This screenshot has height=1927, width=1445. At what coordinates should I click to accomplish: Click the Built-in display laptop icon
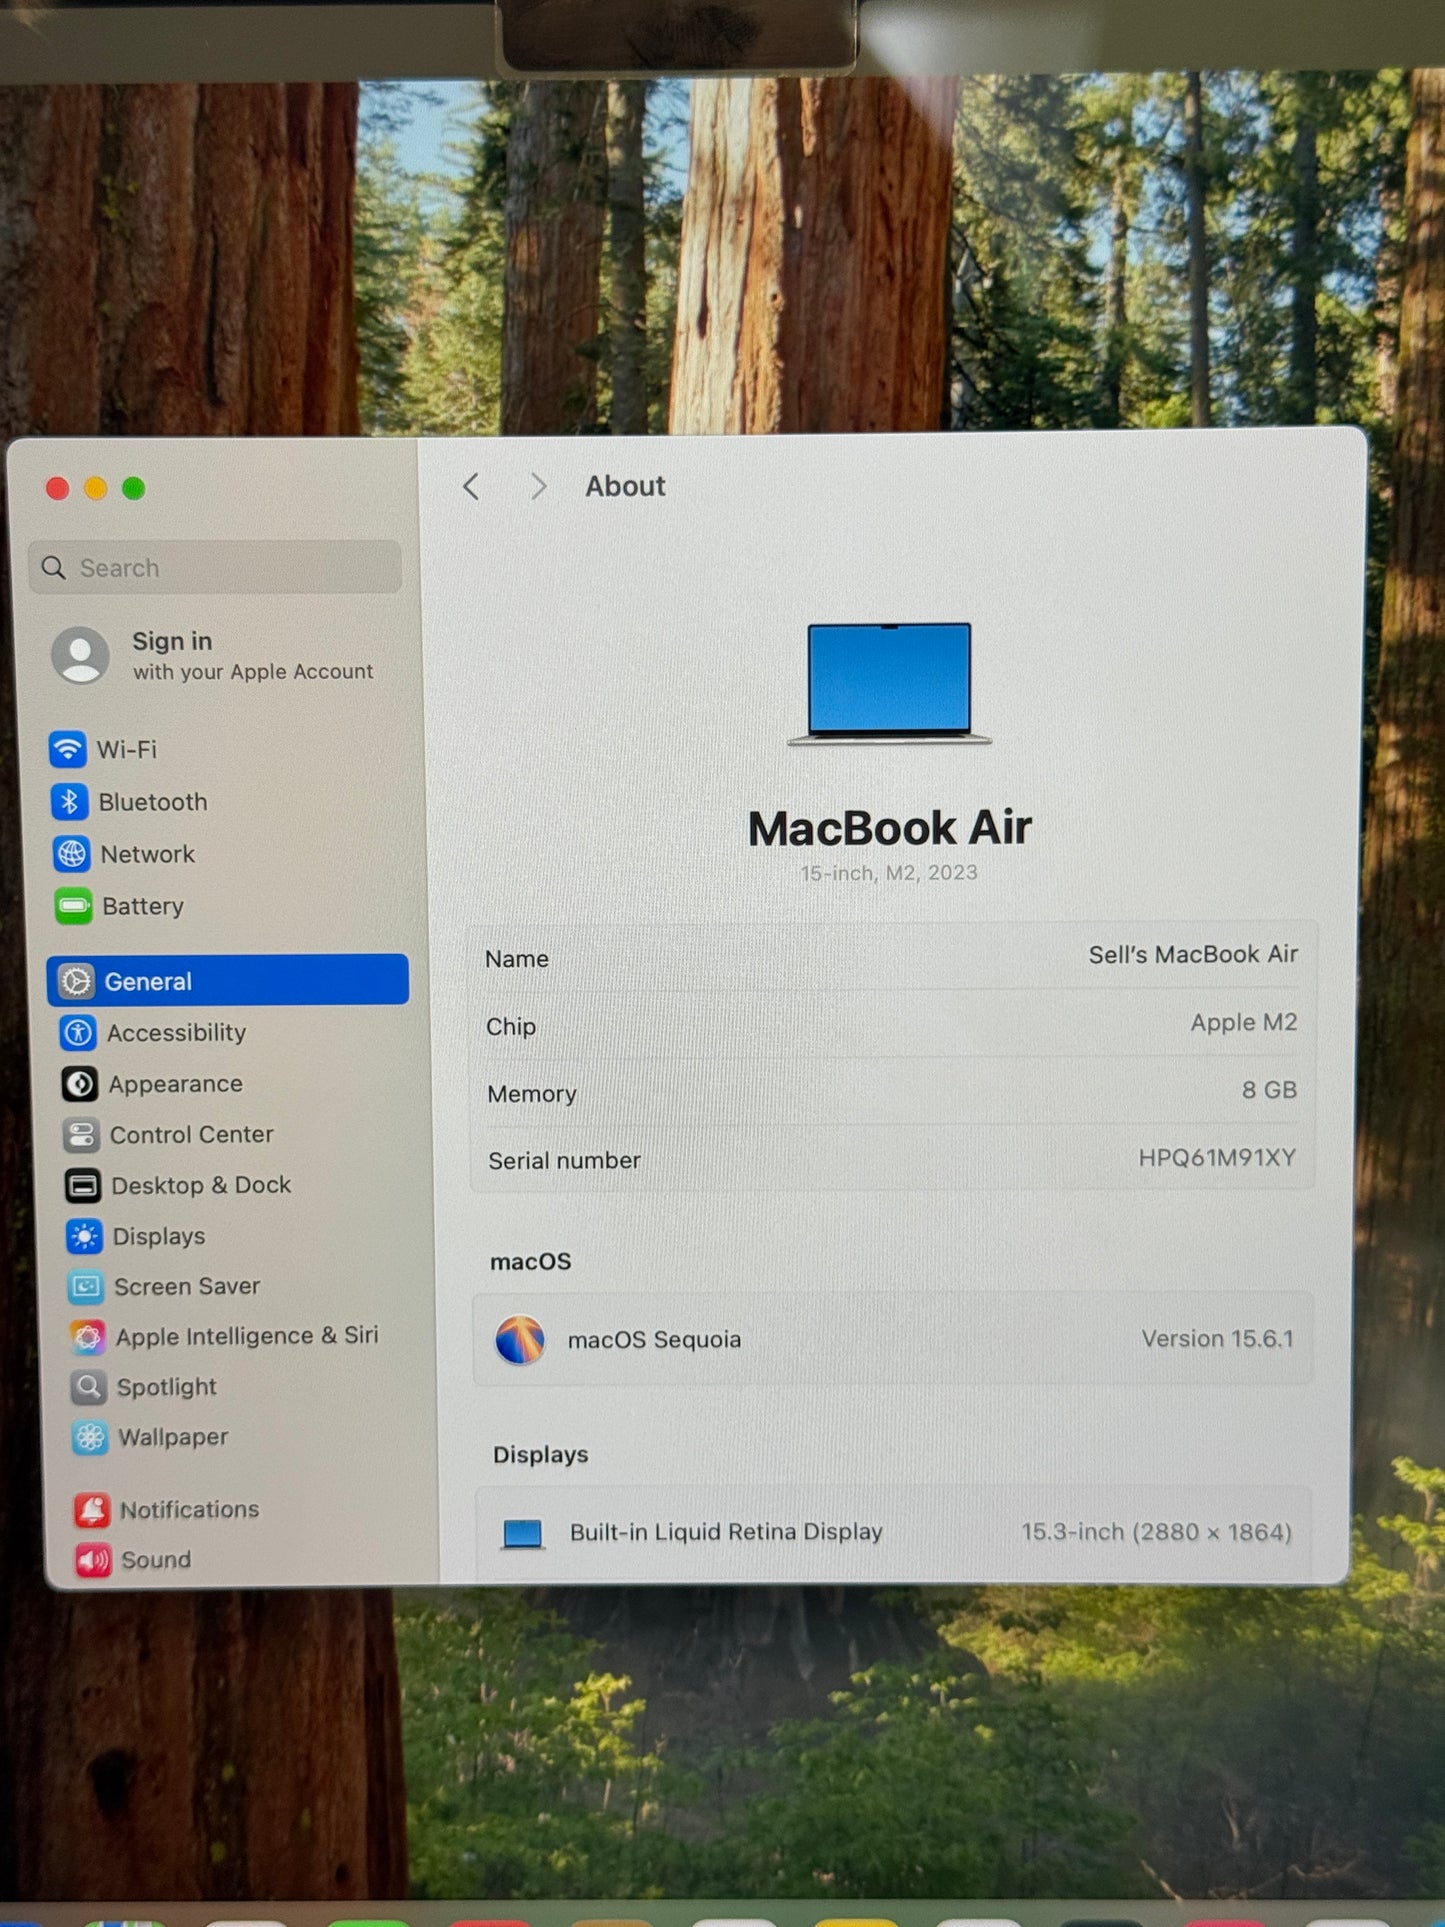[522, 1533]
